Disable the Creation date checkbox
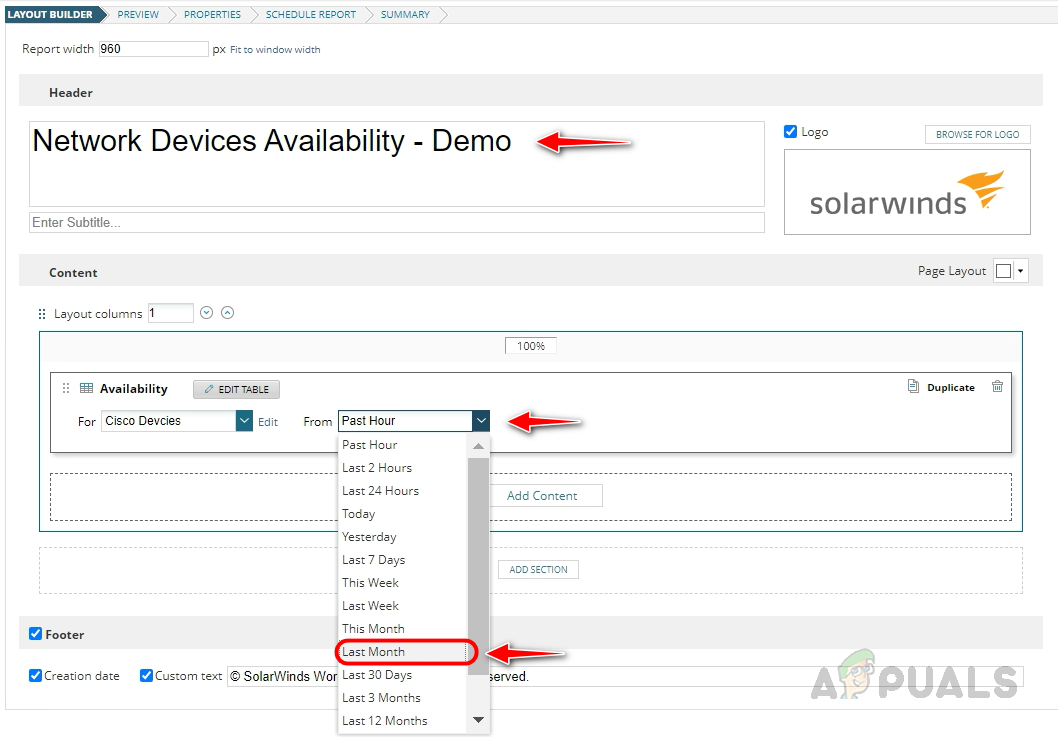 pos(36,676)
